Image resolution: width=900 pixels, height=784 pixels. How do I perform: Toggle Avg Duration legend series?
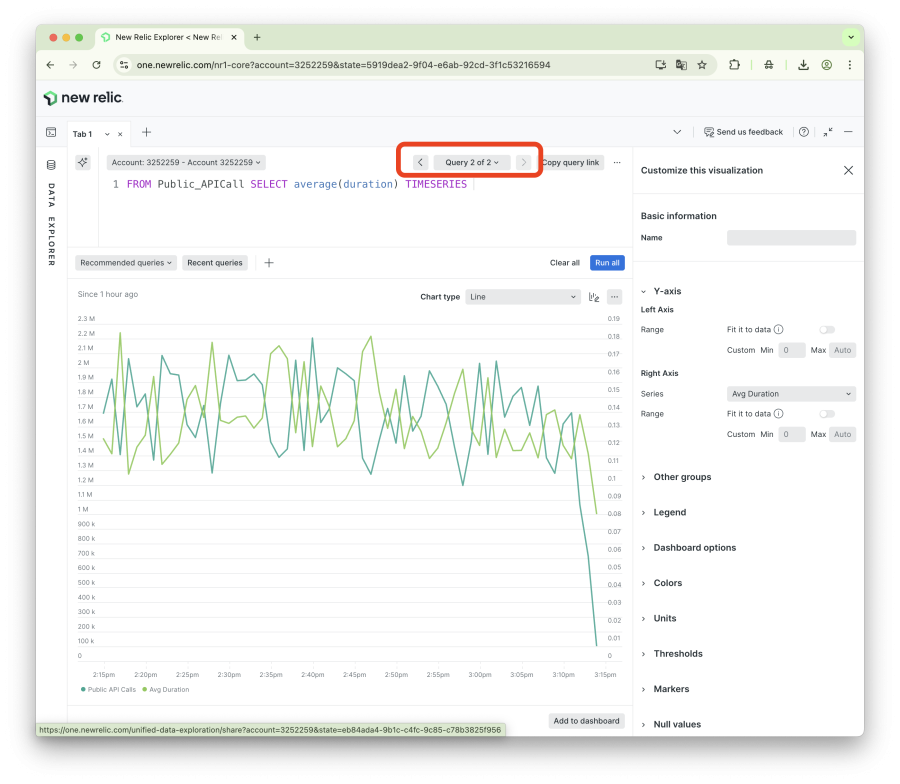166,689
